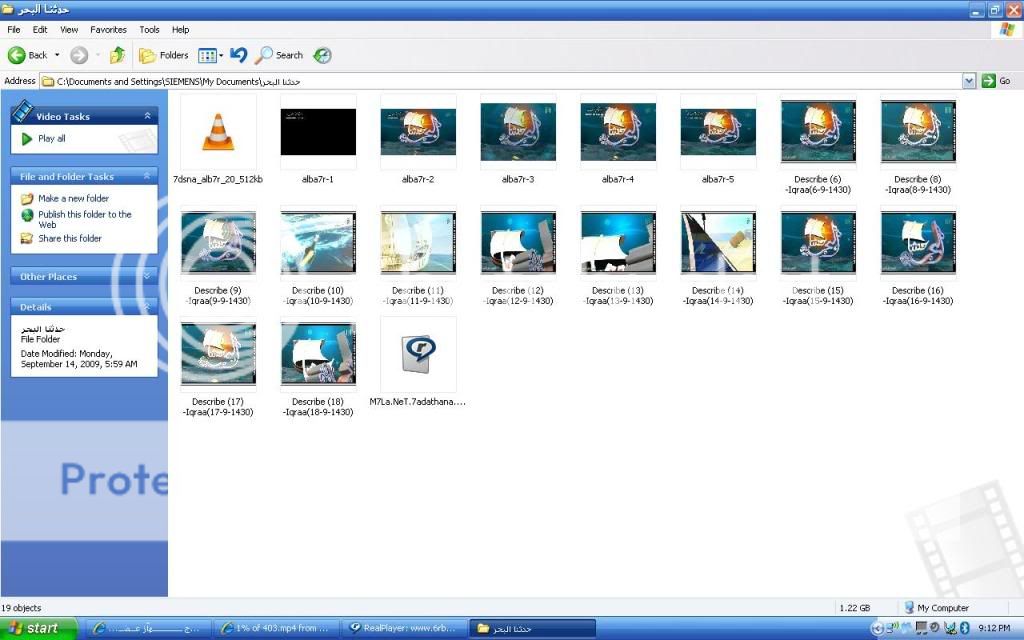Collapse the Video Tasks panel
Viewport: 1024px width, 640px height.
click(148, 116)
